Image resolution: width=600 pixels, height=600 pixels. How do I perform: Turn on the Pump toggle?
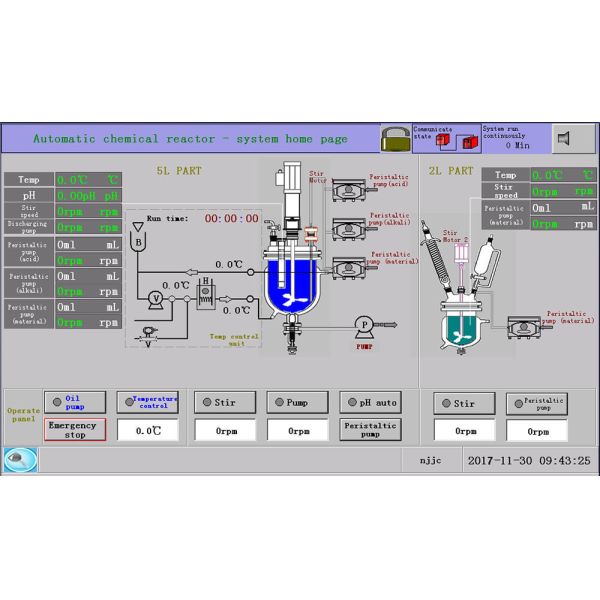click(x=296, y=403)
